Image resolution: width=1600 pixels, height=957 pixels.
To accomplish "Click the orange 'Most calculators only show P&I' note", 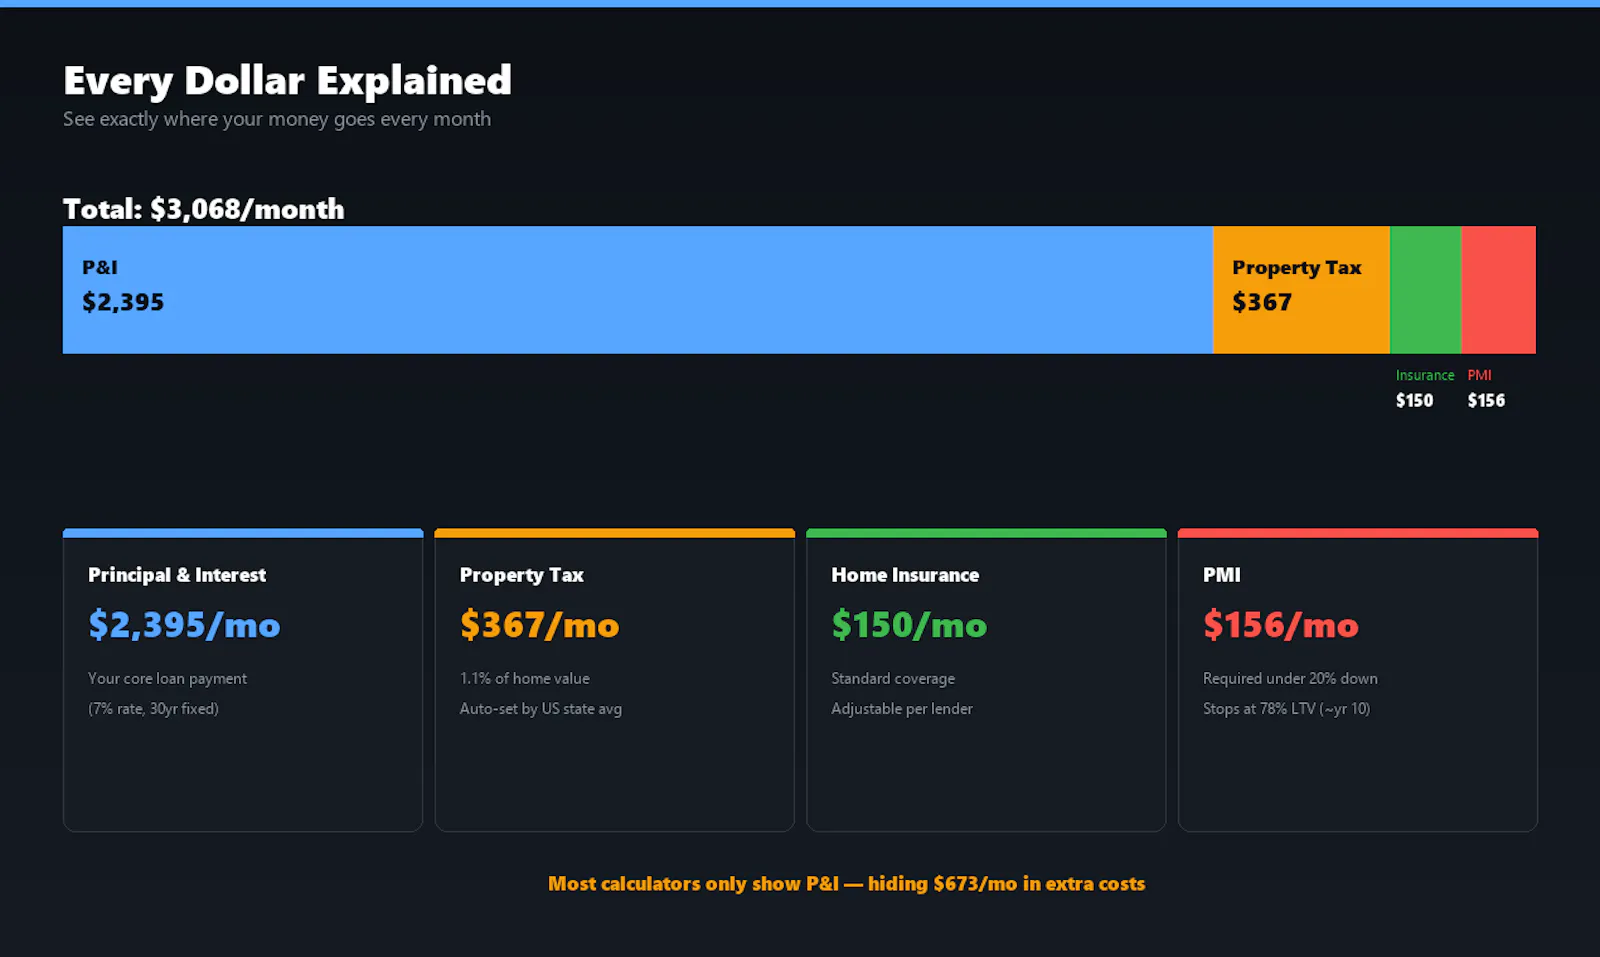I will pos(847,884).
